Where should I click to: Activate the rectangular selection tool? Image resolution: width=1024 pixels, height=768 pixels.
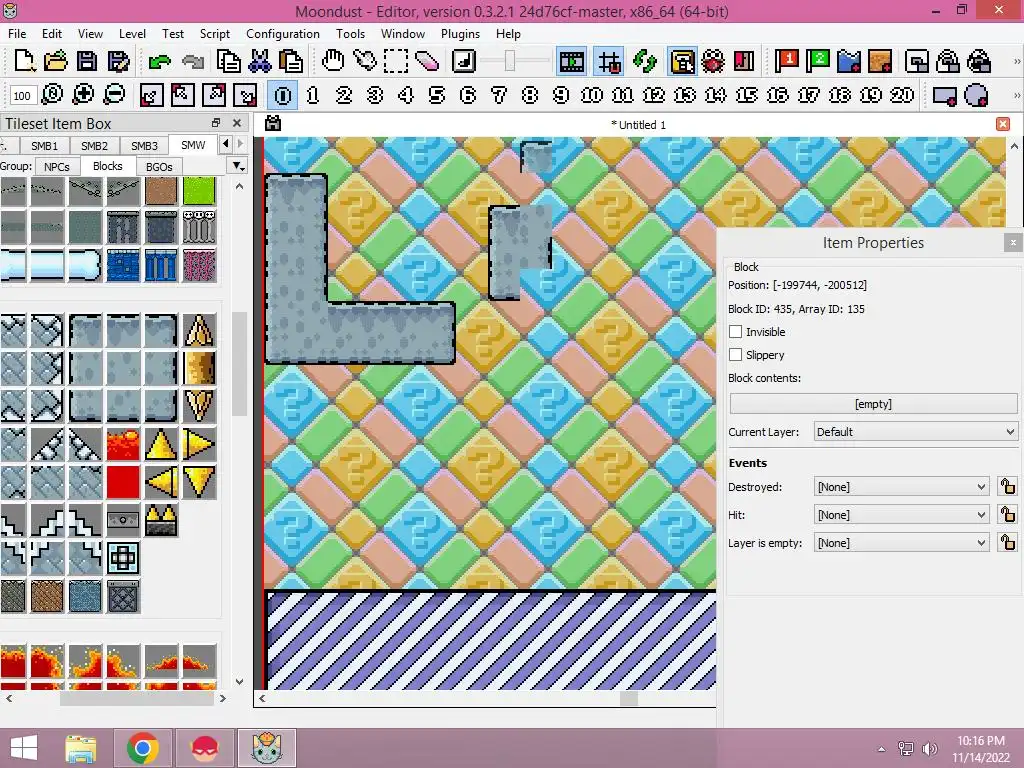pyautogui.click(x=396, y=61)
